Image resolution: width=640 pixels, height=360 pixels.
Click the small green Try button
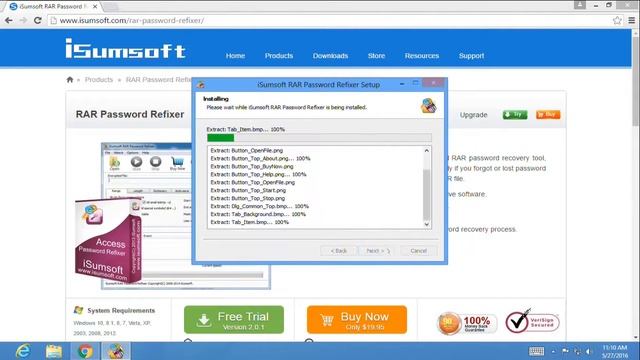click(x=515, y=115)
